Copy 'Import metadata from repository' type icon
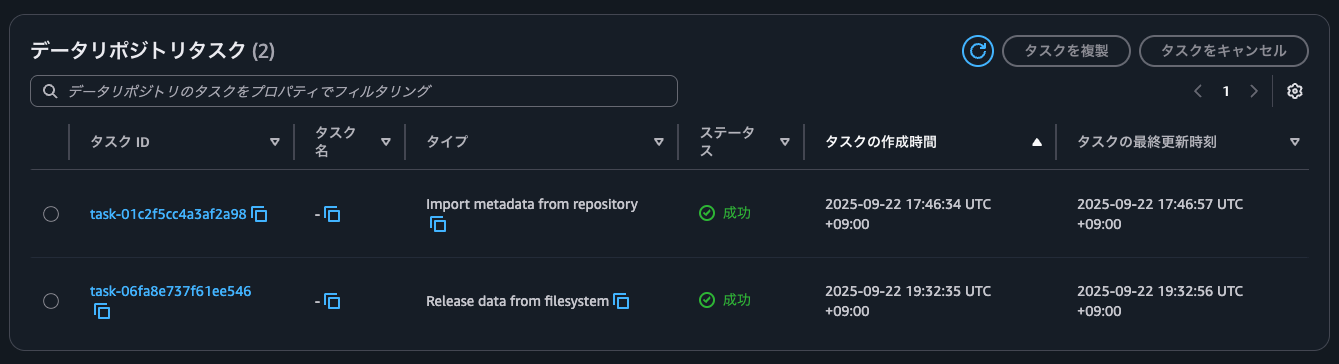The image size is (1339, 364). coord(437,224)
